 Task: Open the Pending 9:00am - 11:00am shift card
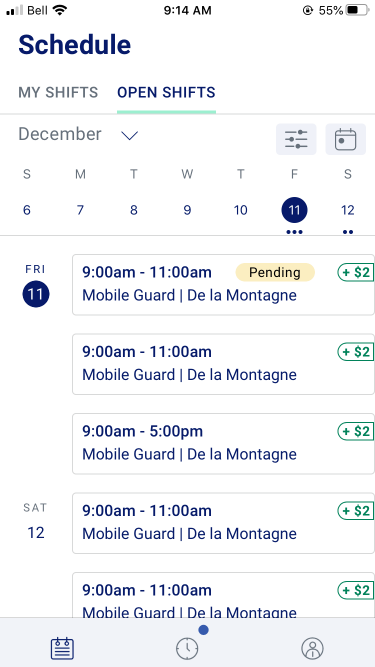[x=224, y=285]
